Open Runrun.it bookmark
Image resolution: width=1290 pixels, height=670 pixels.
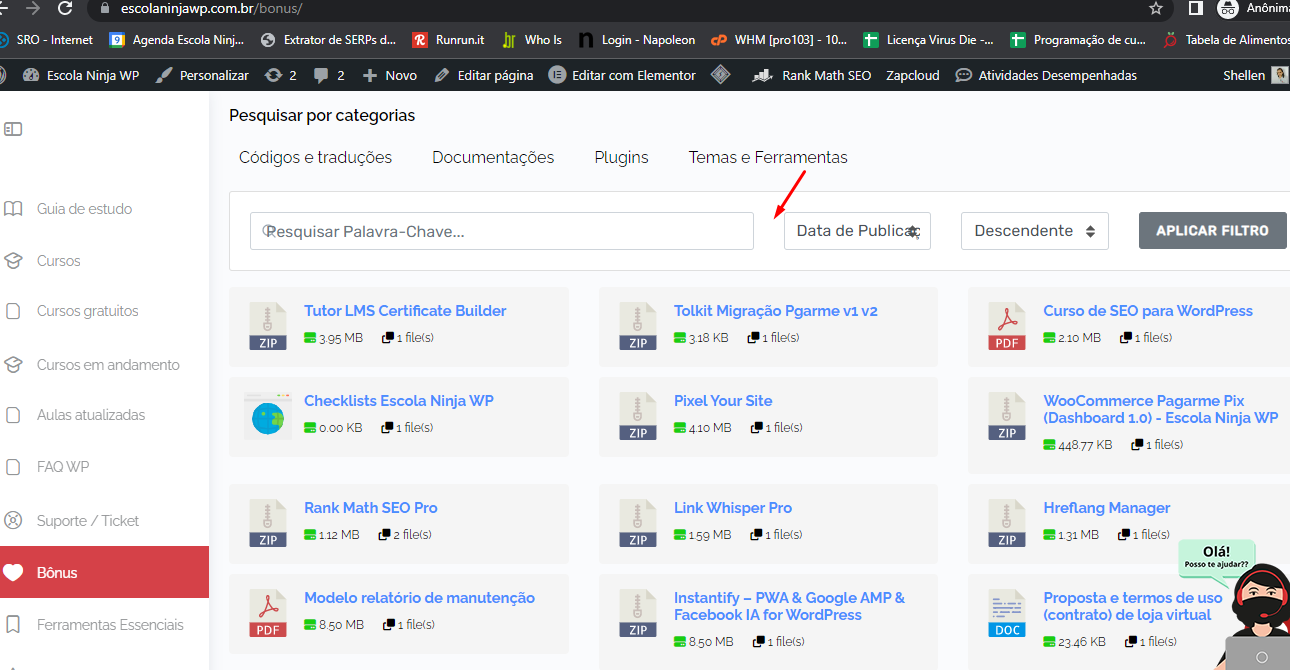click(449, 40)
